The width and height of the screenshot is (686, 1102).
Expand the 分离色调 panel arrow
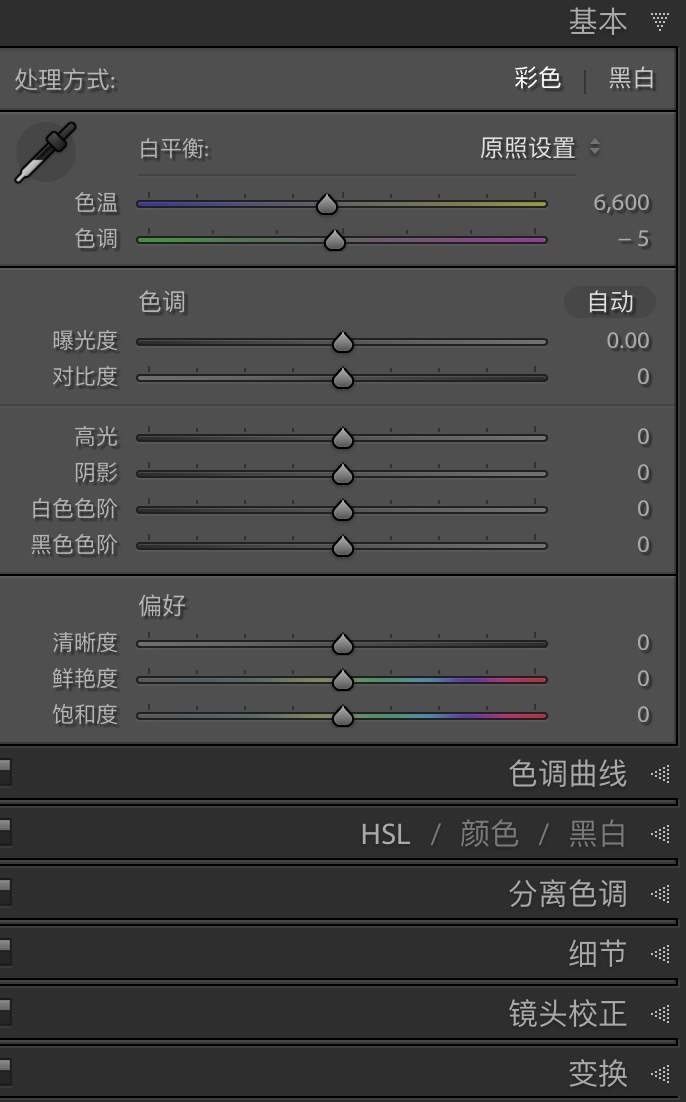click(659, 894)
